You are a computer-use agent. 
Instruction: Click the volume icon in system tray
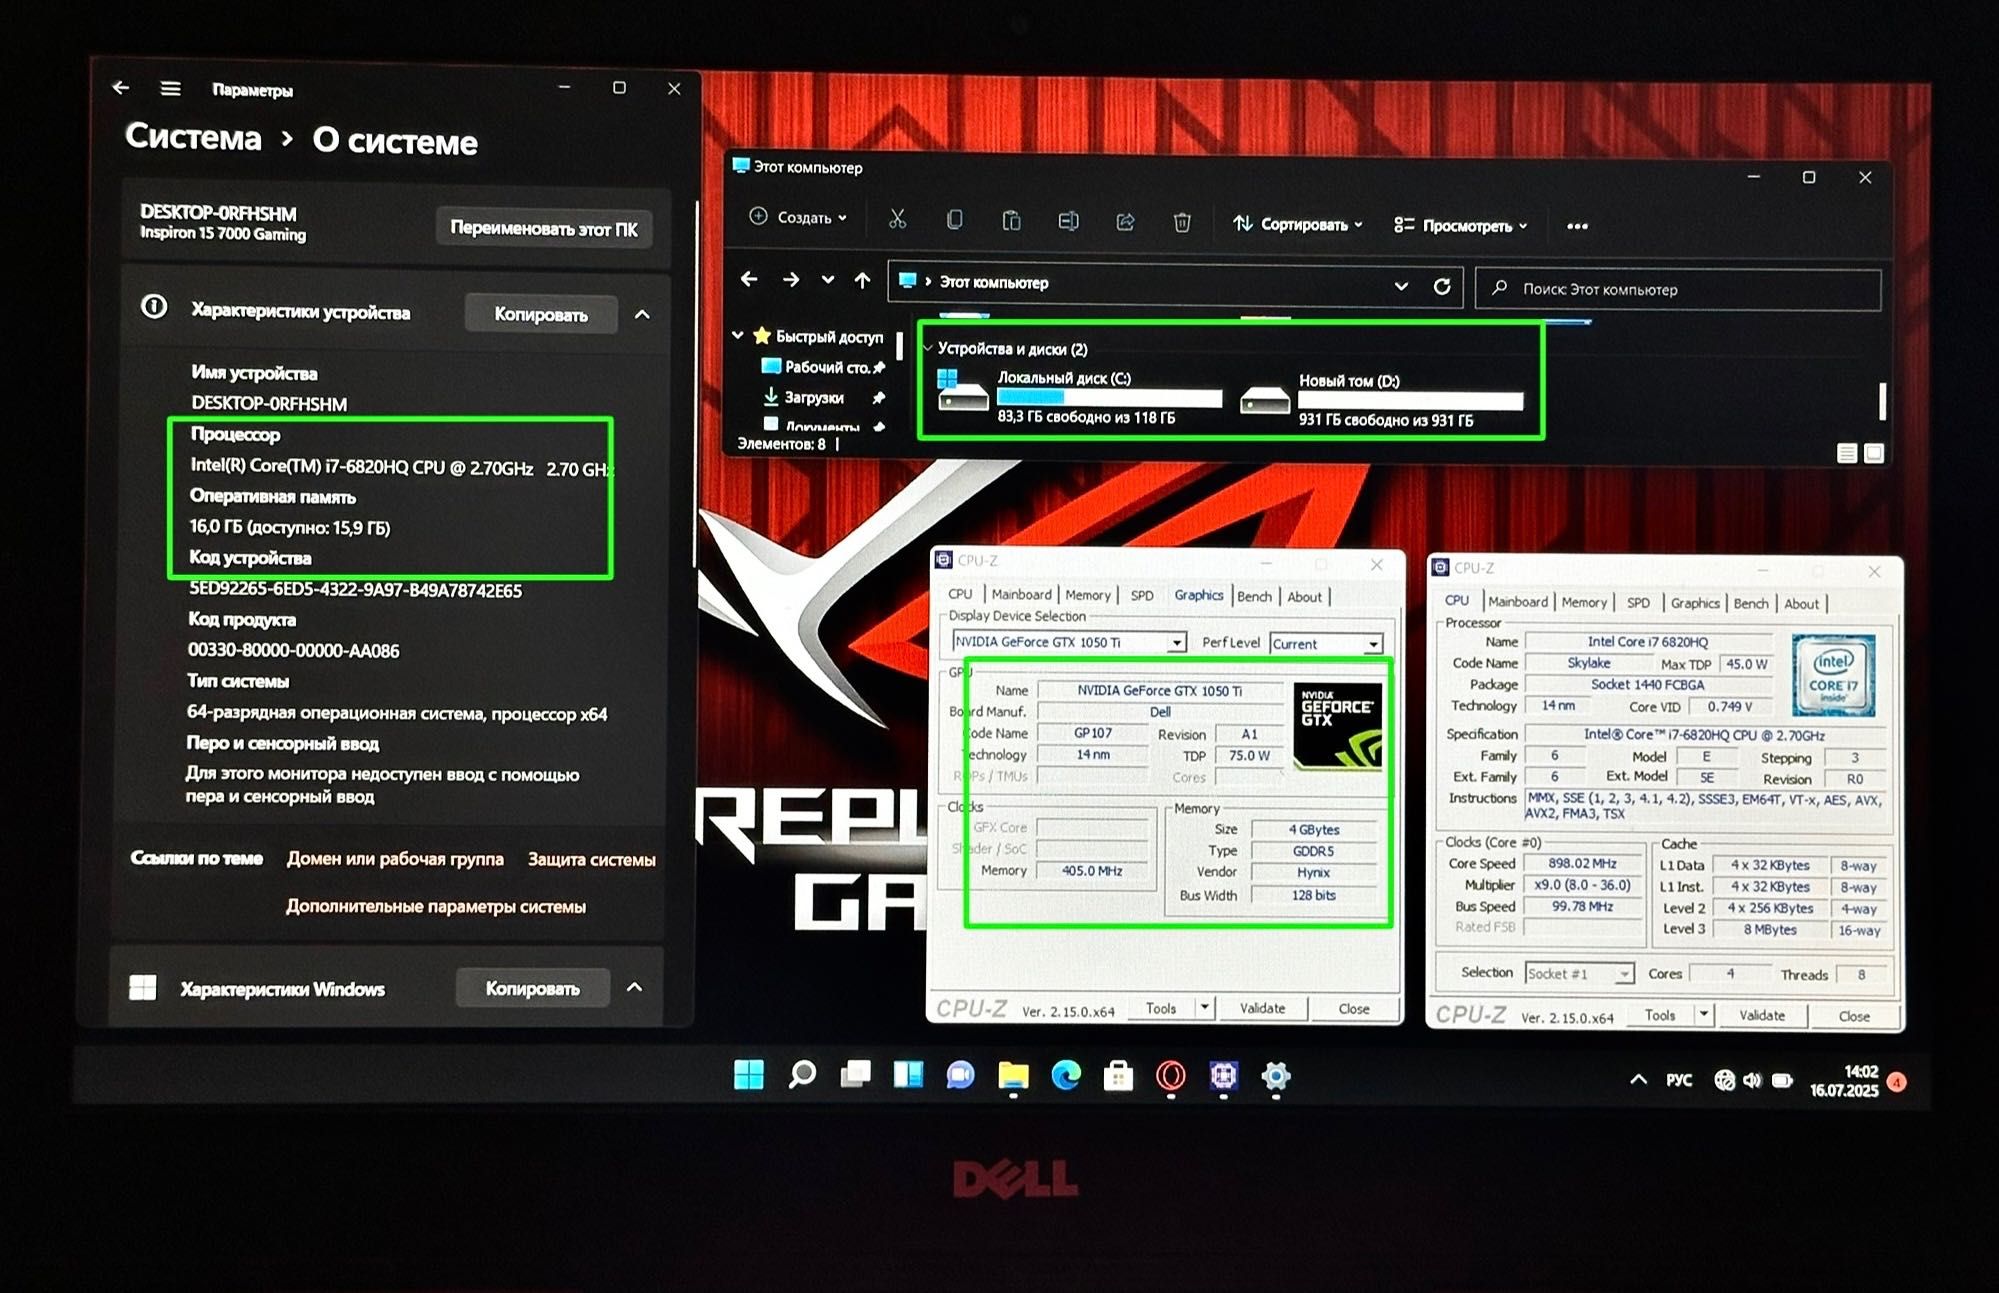coord(1752,1080)
